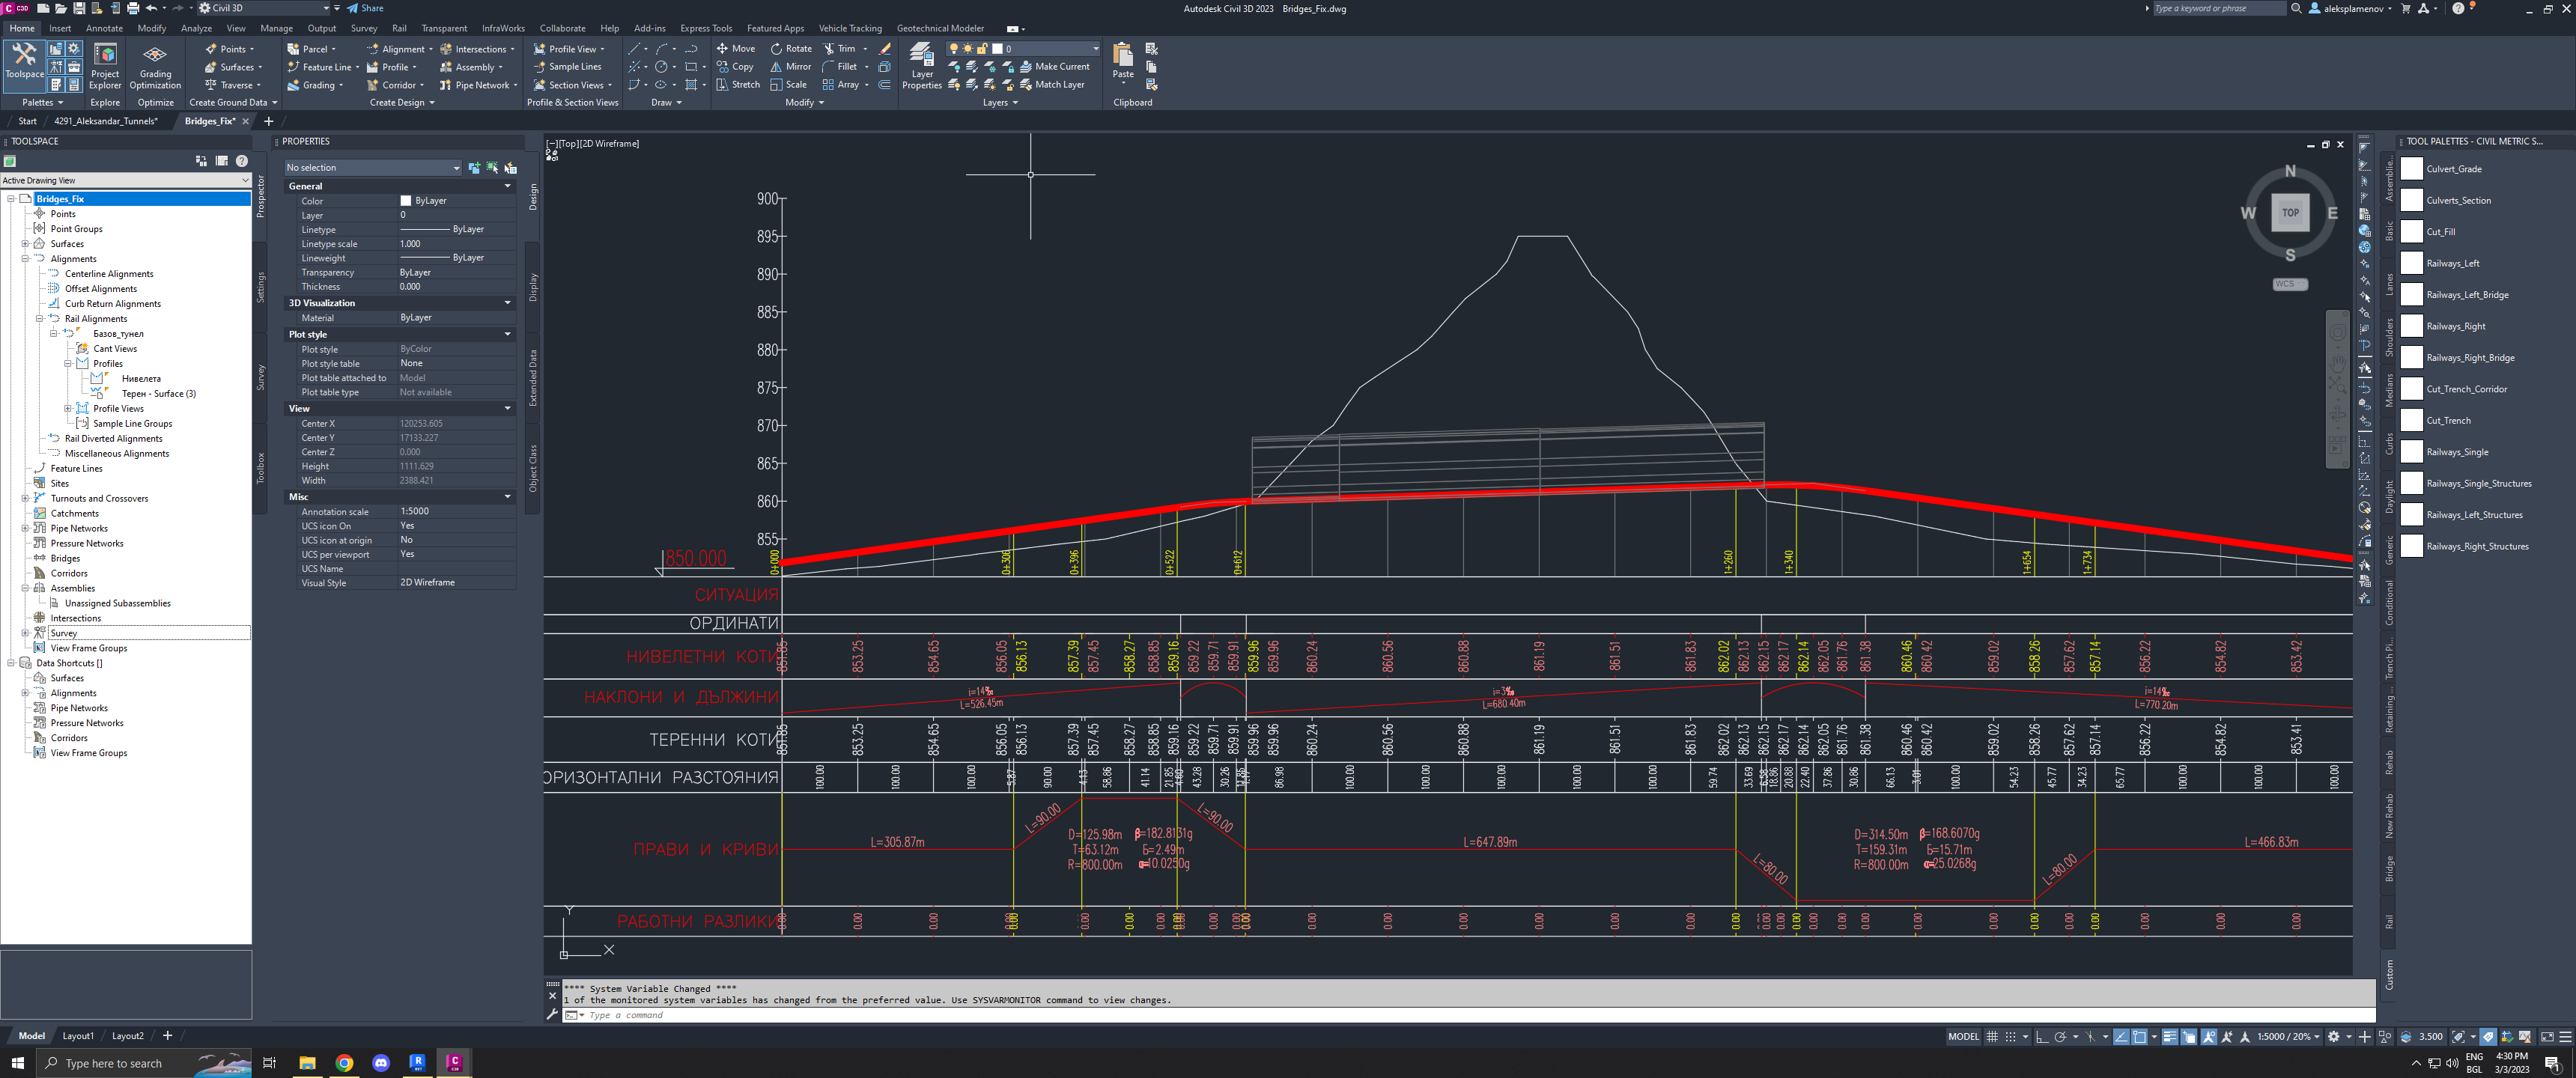Toggle ortho mode in the status bar
Screen dimensions: 2576x1078
pos(2042,1037)
